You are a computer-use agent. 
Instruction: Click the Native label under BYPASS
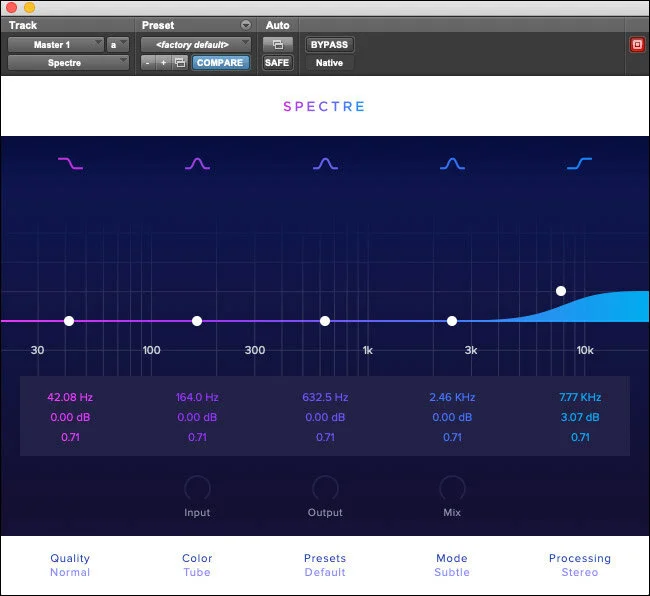click(330, 63)
